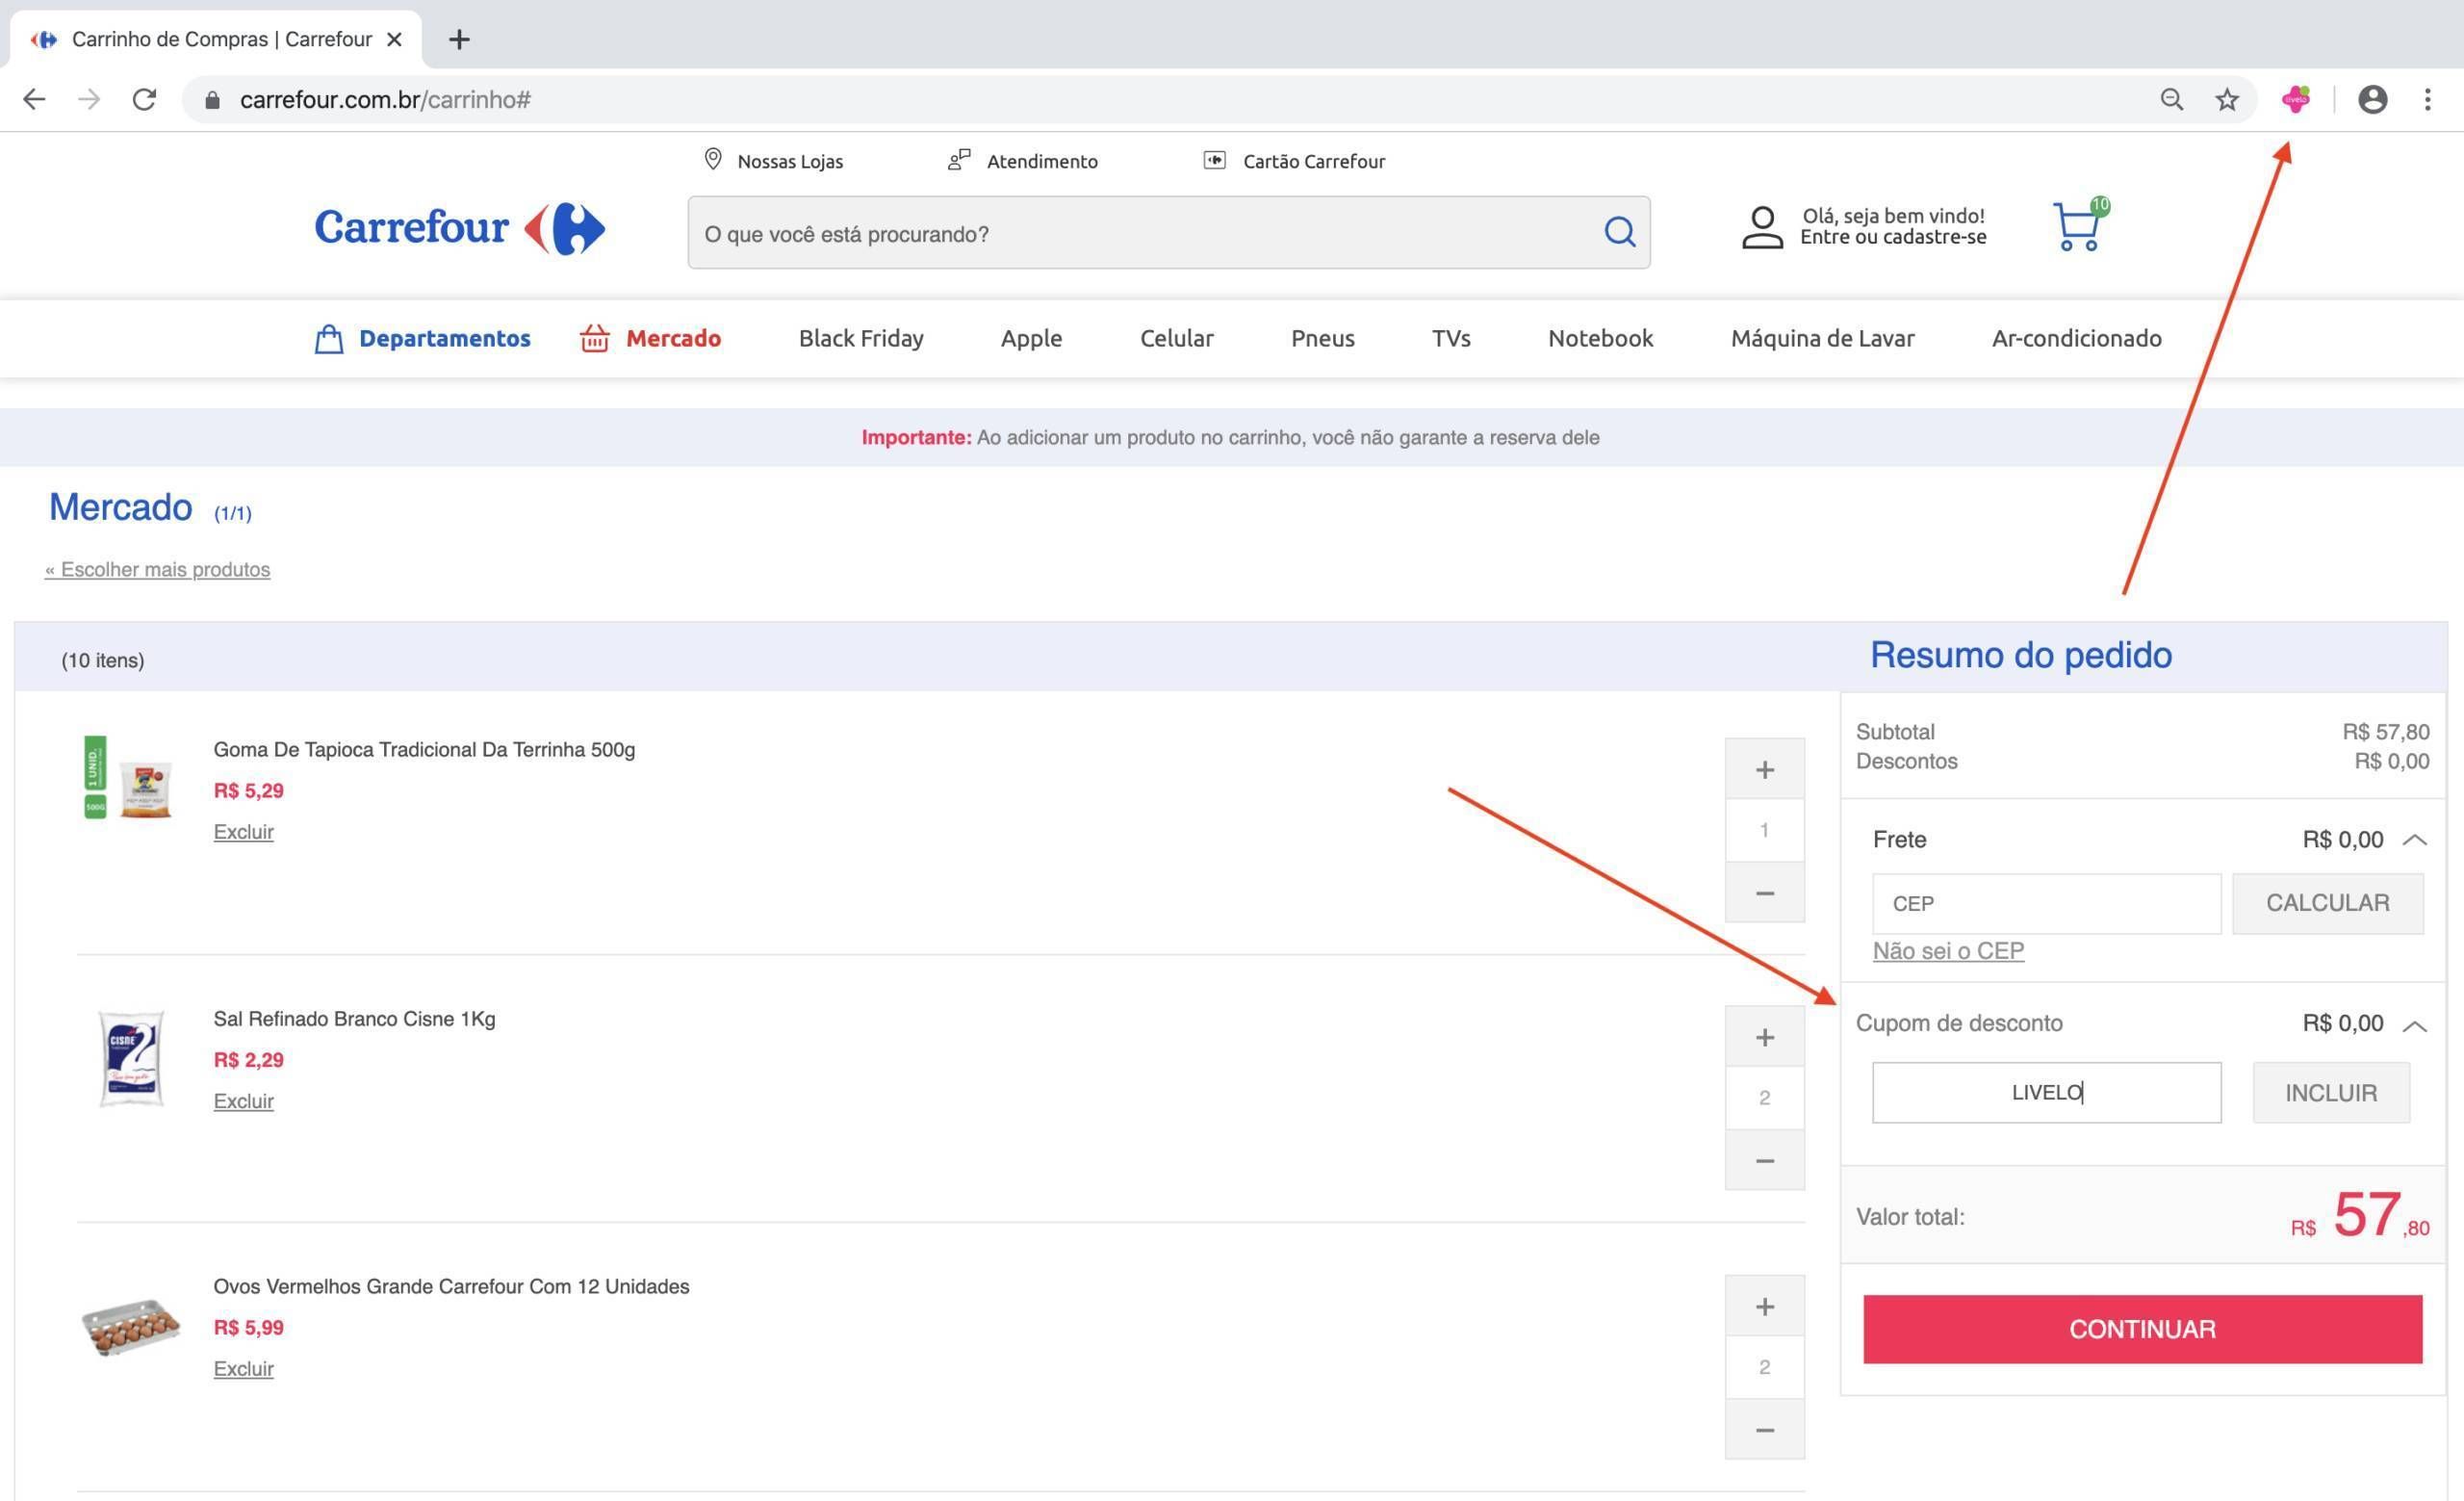Image resolution: width=2464 pixels, height=1501 pixels.
Task: Click the Atendimento link
Action: [x=1041, y=161]
